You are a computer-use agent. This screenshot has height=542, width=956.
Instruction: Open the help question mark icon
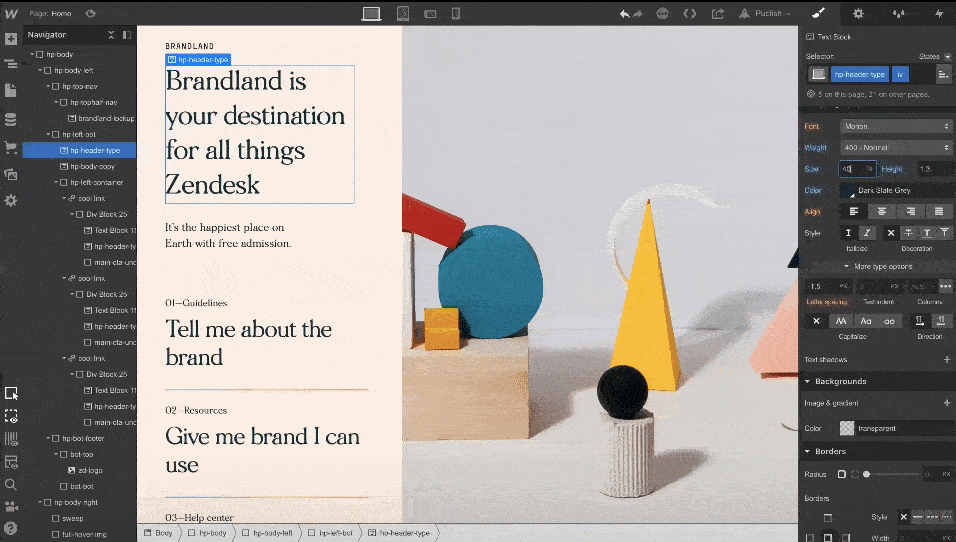11,529
